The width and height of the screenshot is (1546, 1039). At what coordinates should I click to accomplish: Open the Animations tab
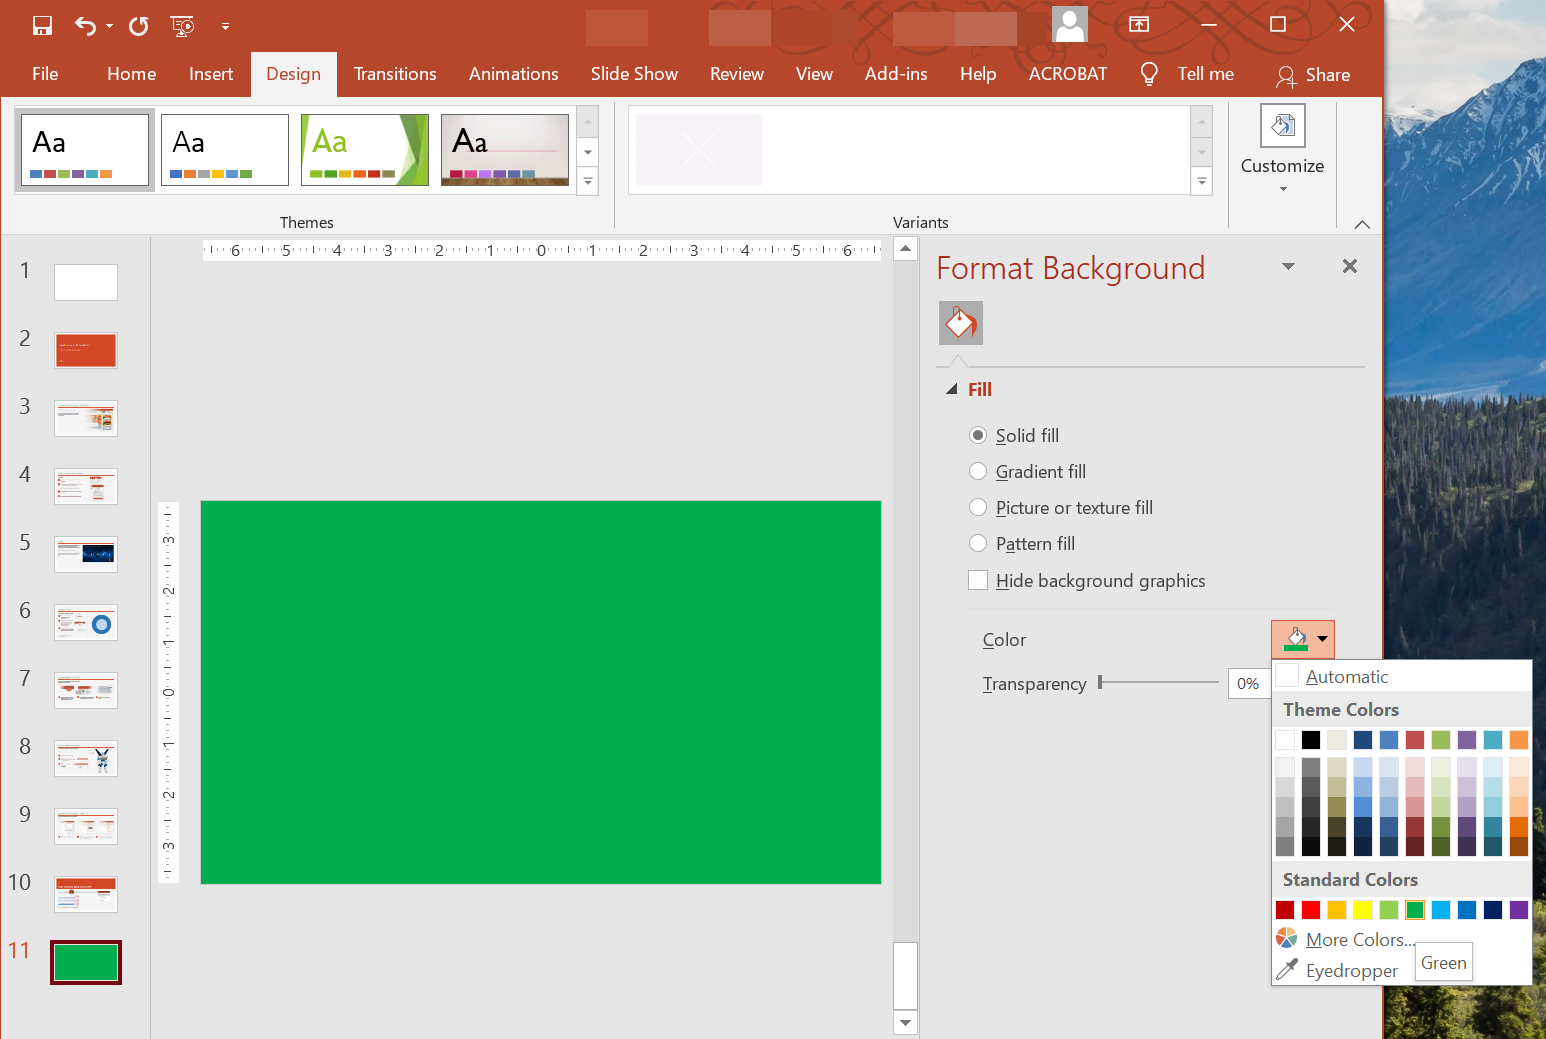514,74
